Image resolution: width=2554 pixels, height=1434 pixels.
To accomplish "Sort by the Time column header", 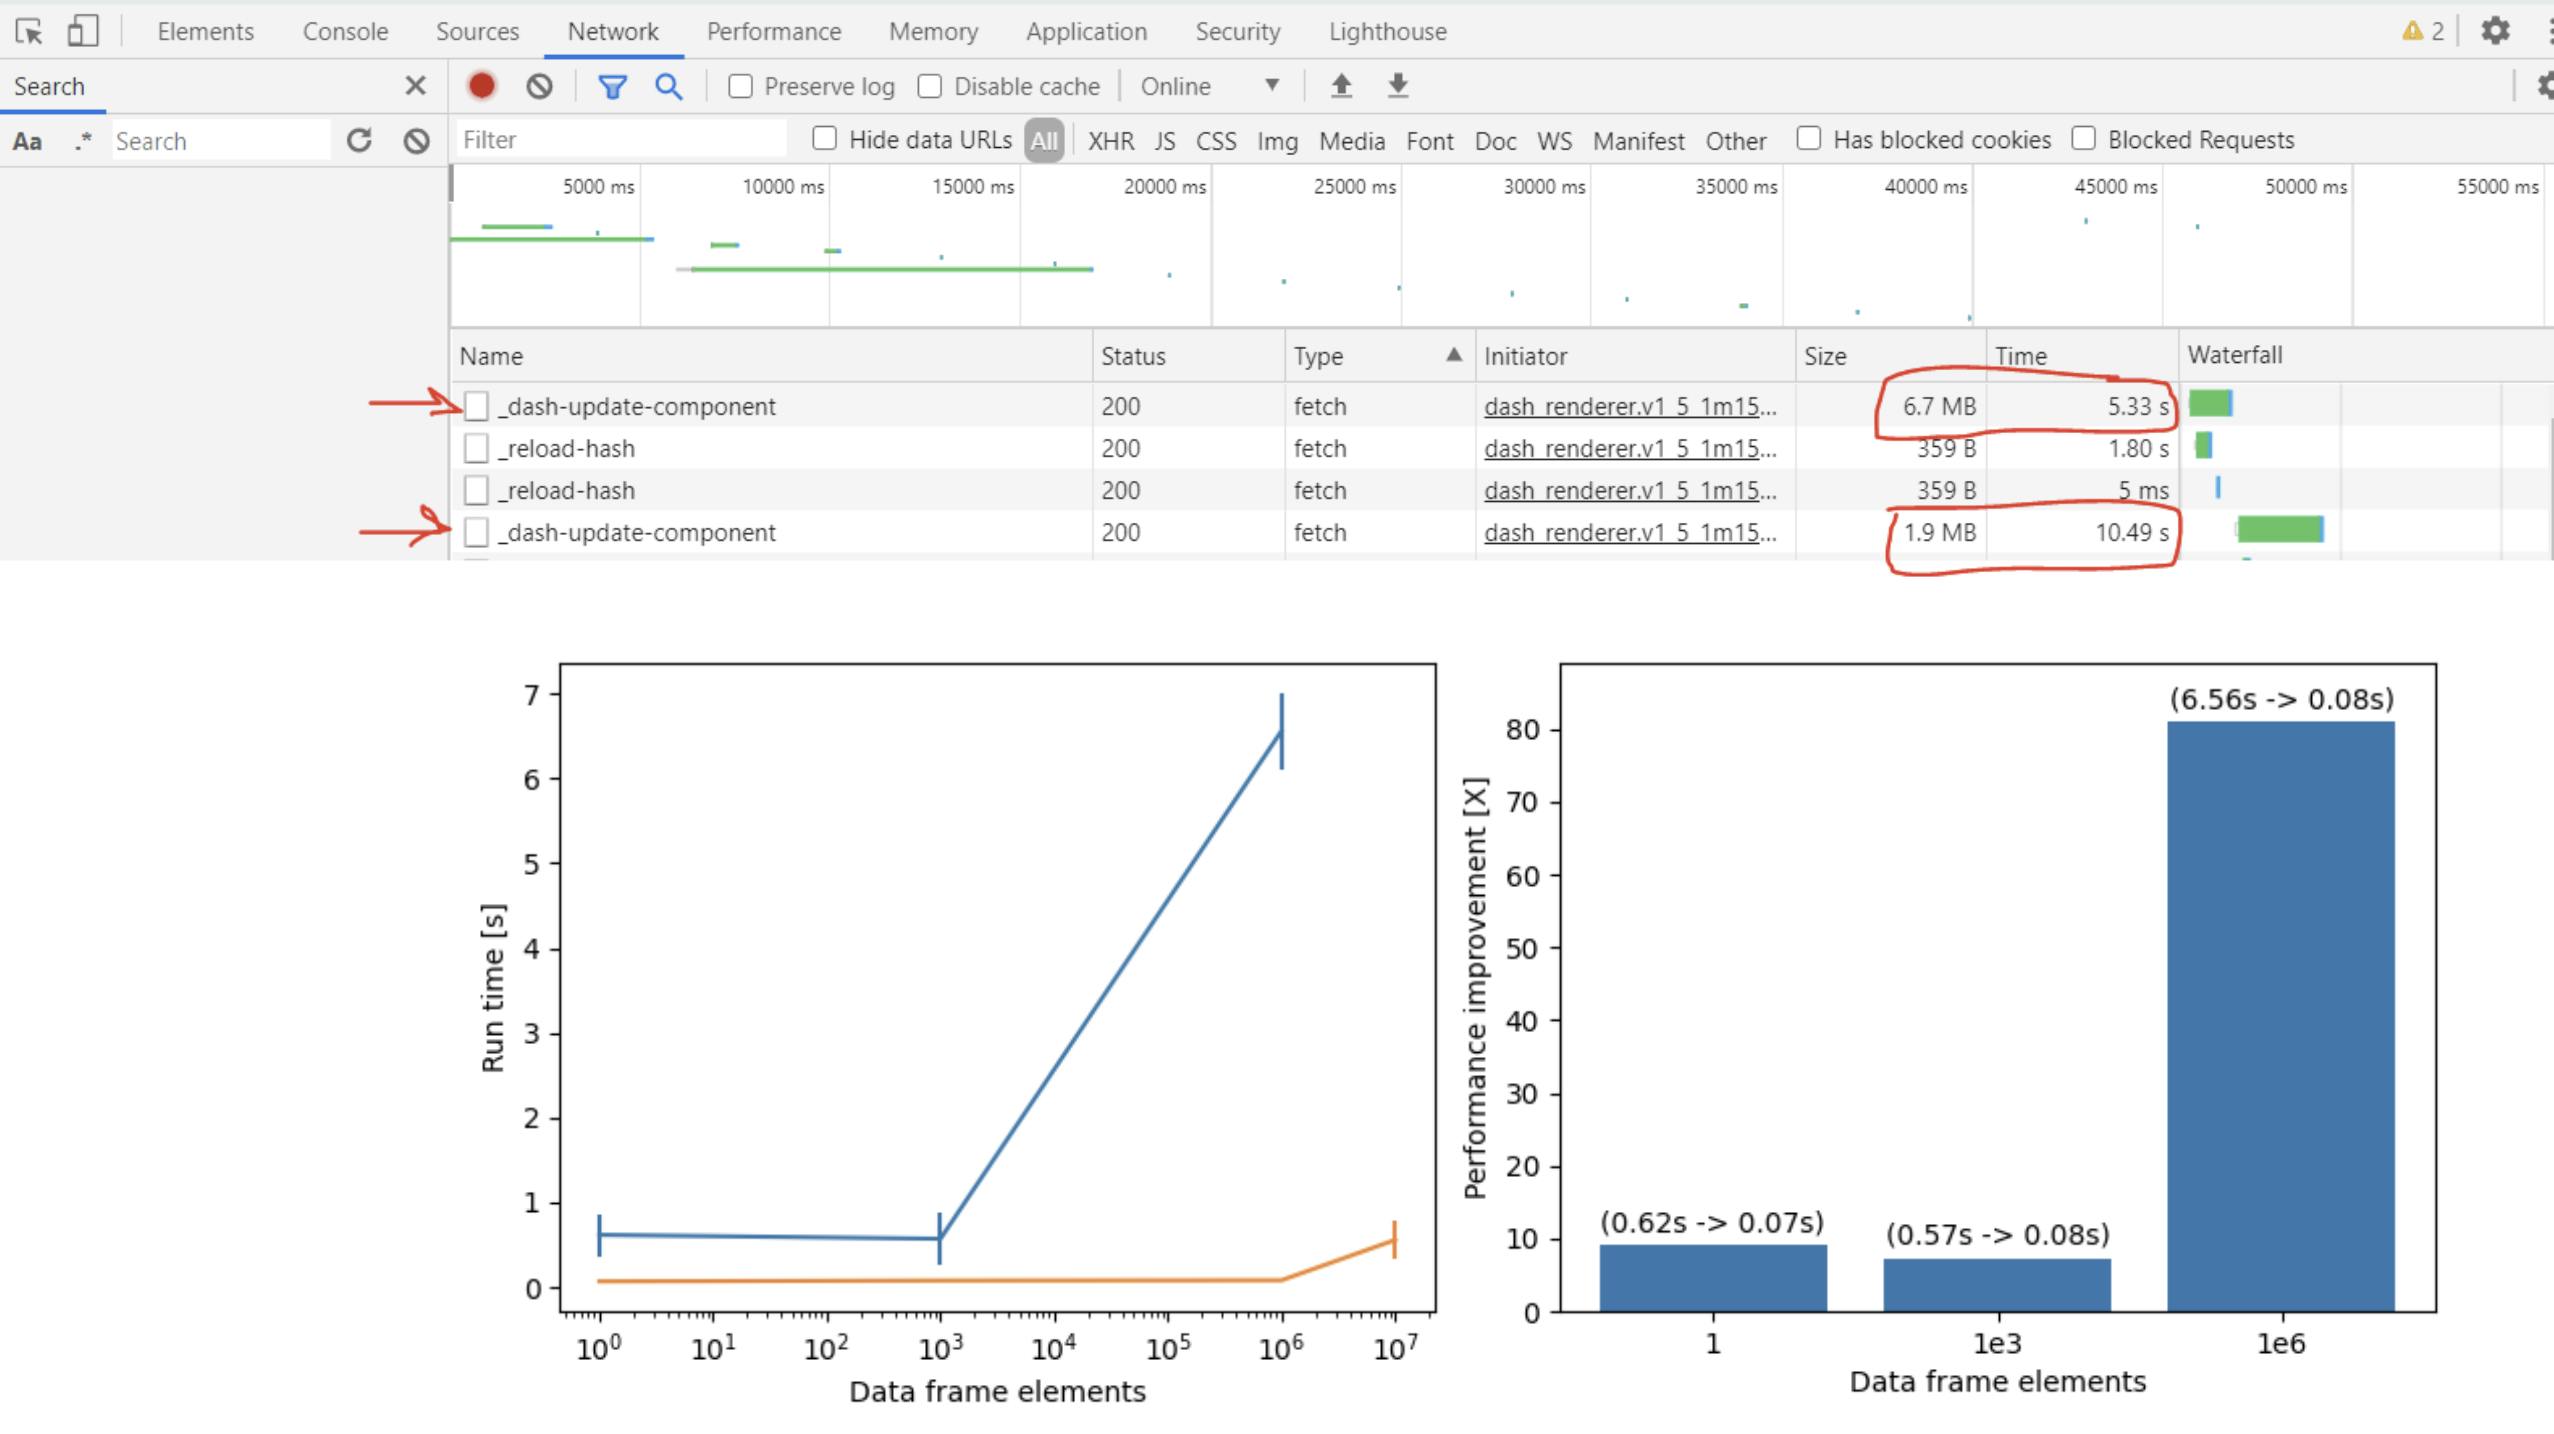I will pyautogui.click(x=2082, y=356).
